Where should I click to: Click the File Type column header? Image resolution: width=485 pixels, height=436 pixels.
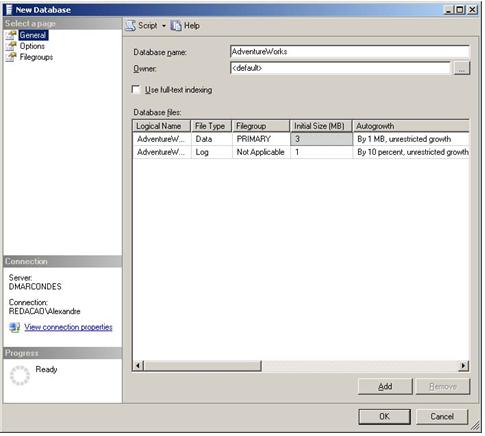211,126
